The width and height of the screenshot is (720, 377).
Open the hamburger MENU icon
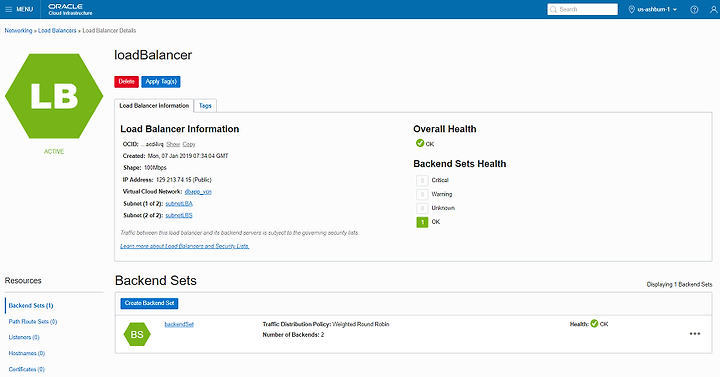click(x=8, y=9)
